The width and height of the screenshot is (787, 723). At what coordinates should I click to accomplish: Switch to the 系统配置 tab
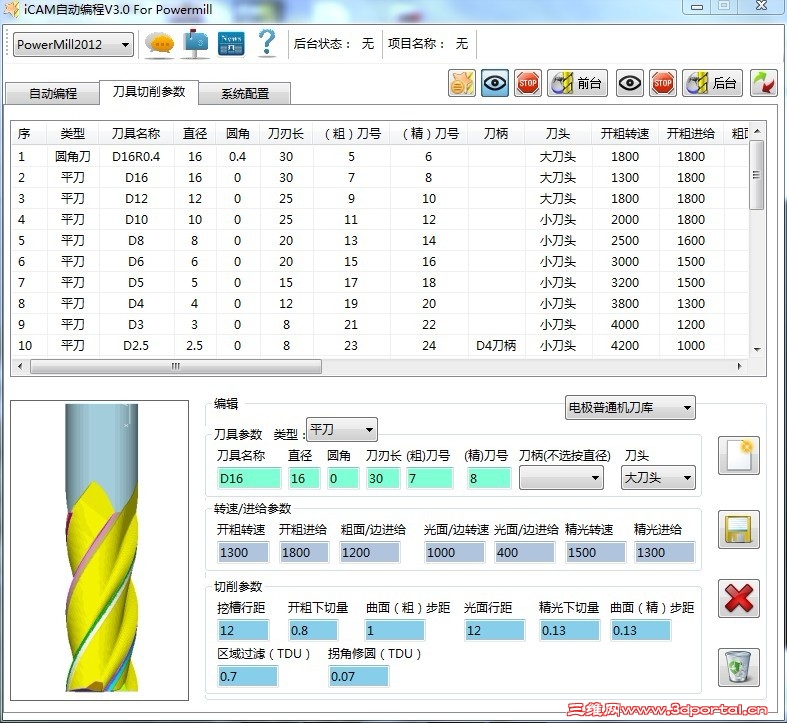click(245, 93)
